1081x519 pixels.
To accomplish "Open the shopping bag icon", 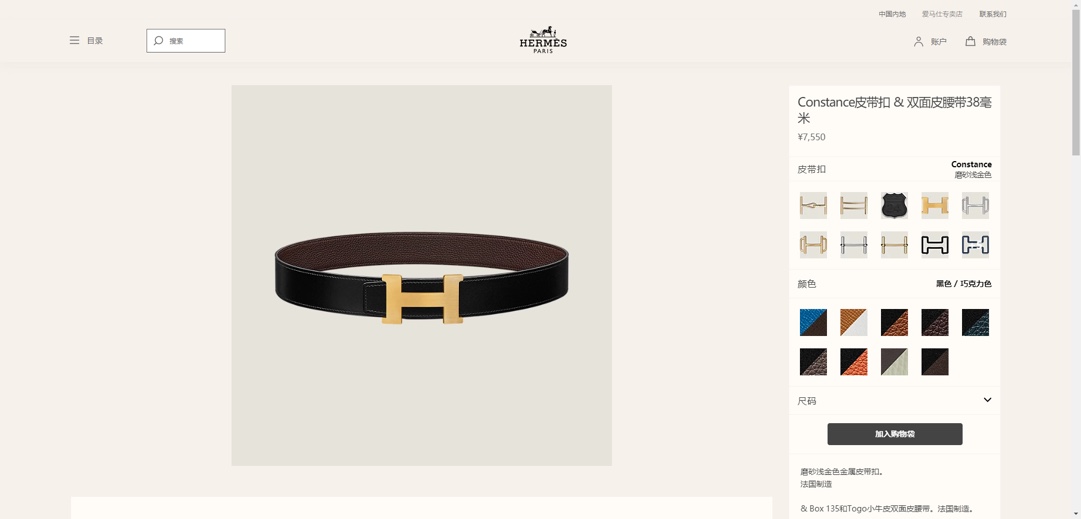I will [x=970, y=41].
